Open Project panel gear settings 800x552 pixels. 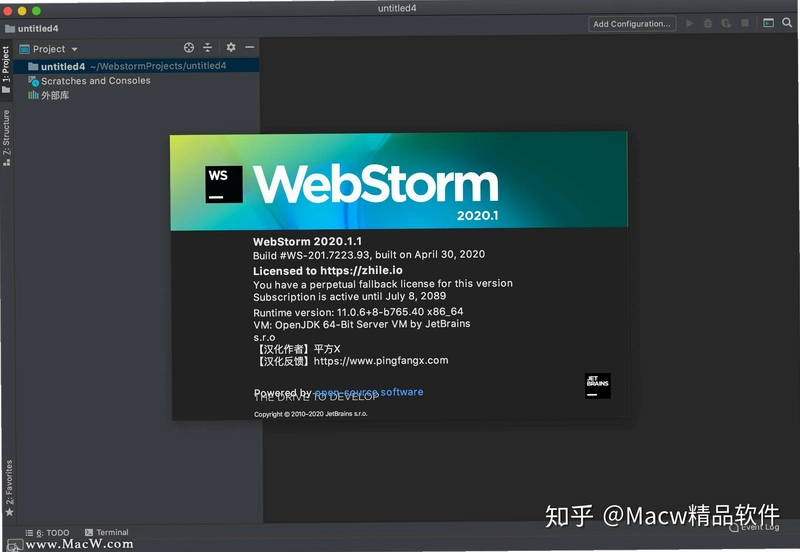[x=231, y=47]
